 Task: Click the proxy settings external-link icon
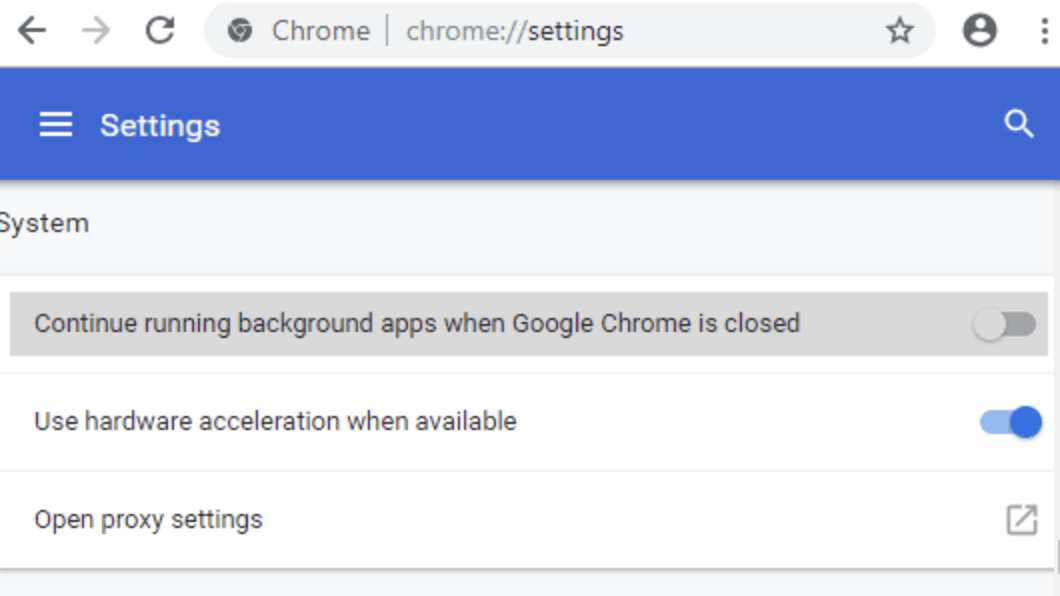pyautogui.click(x=1021, y=520)
